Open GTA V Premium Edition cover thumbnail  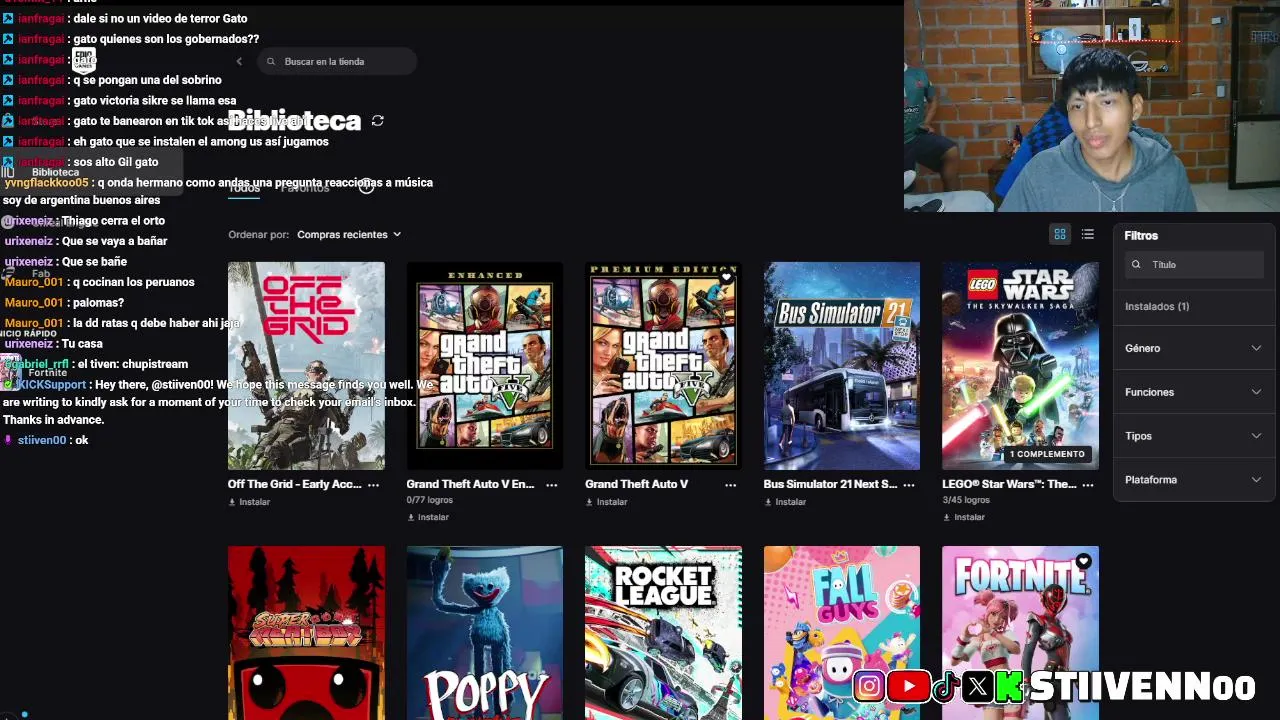point(663,366)
